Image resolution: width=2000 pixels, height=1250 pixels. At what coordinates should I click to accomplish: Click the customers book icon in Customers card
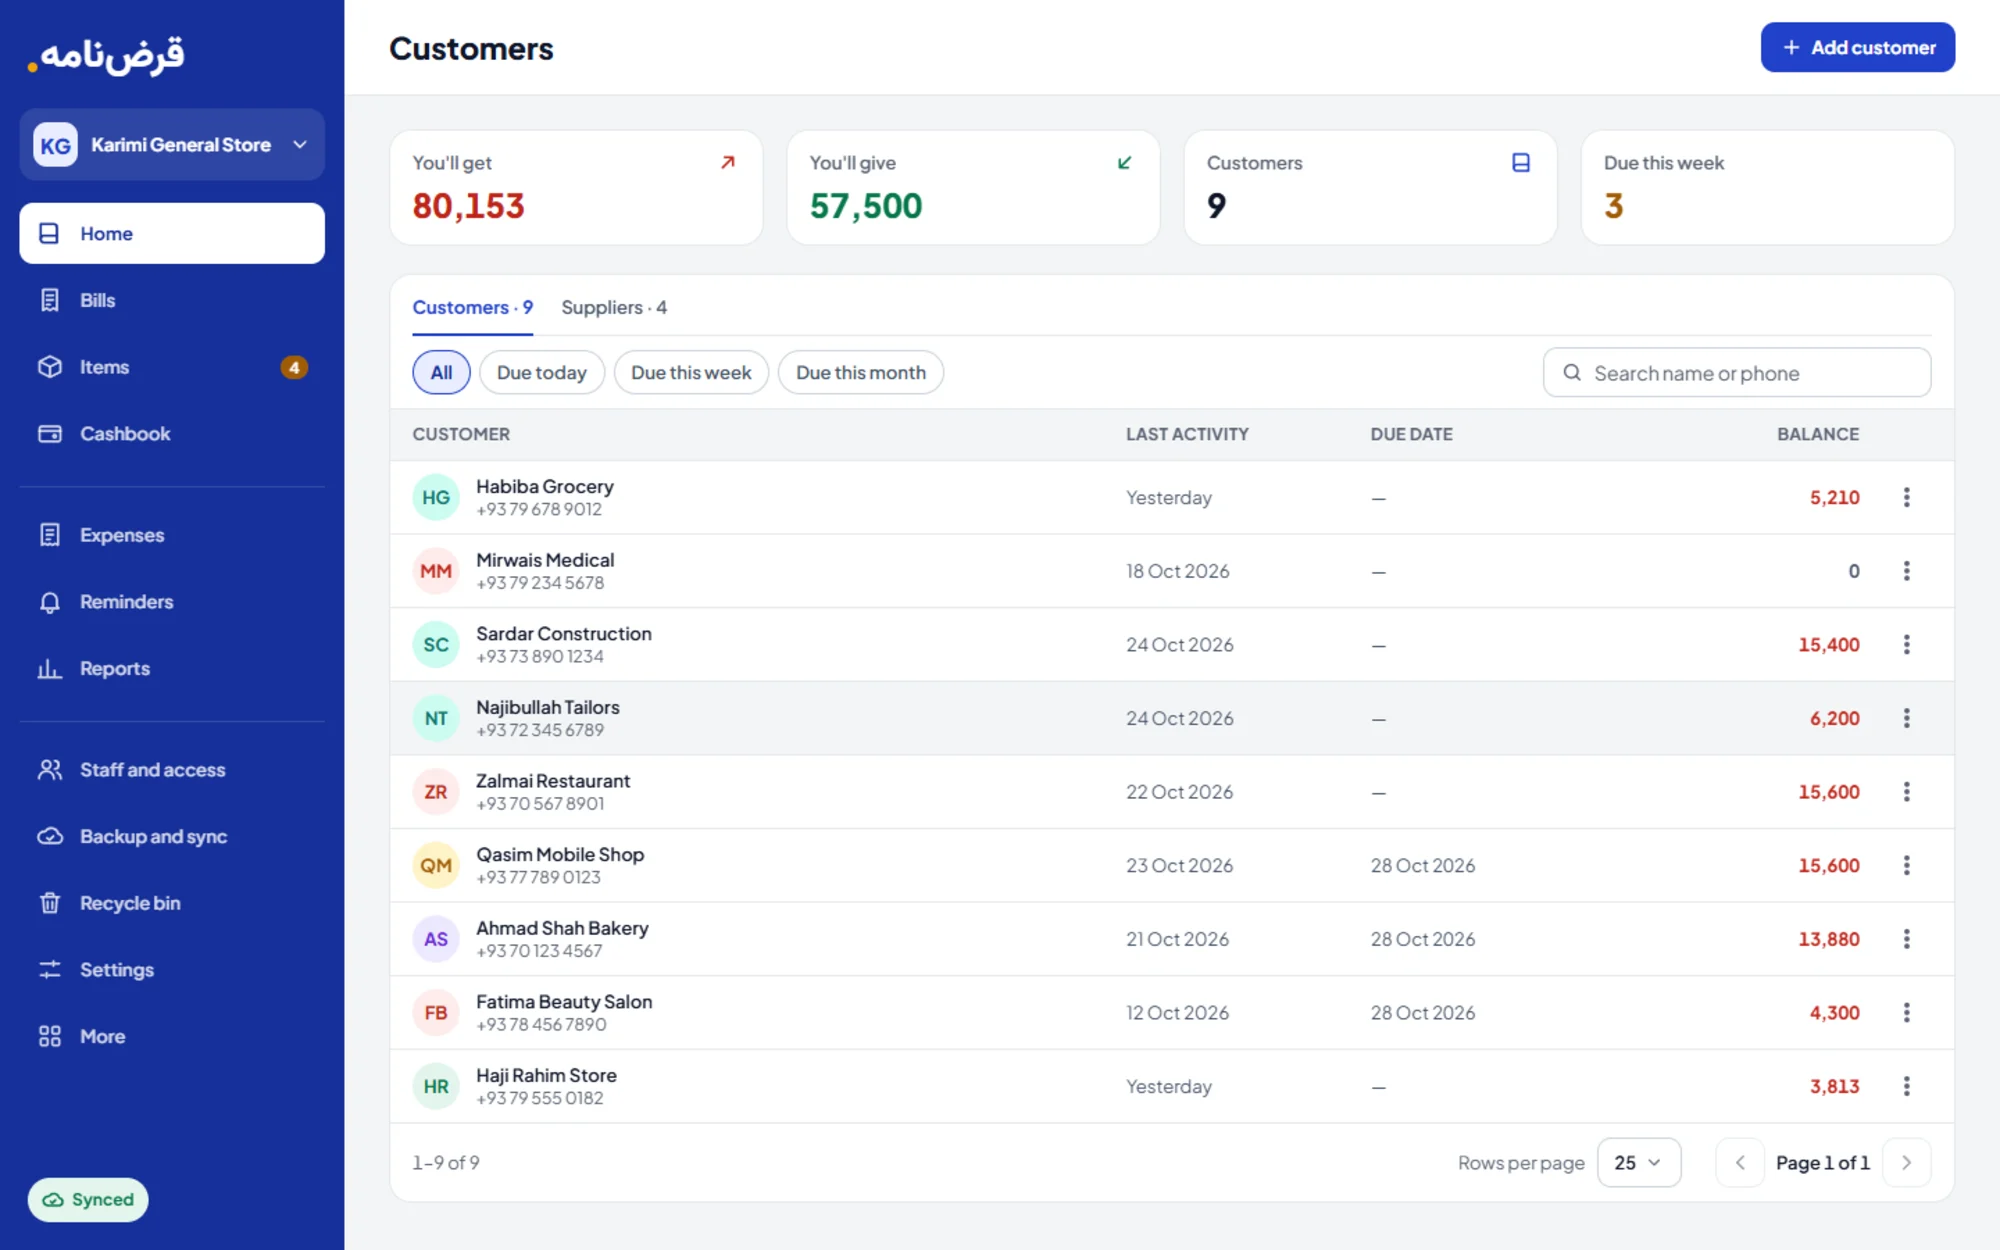coord(1521,163)
